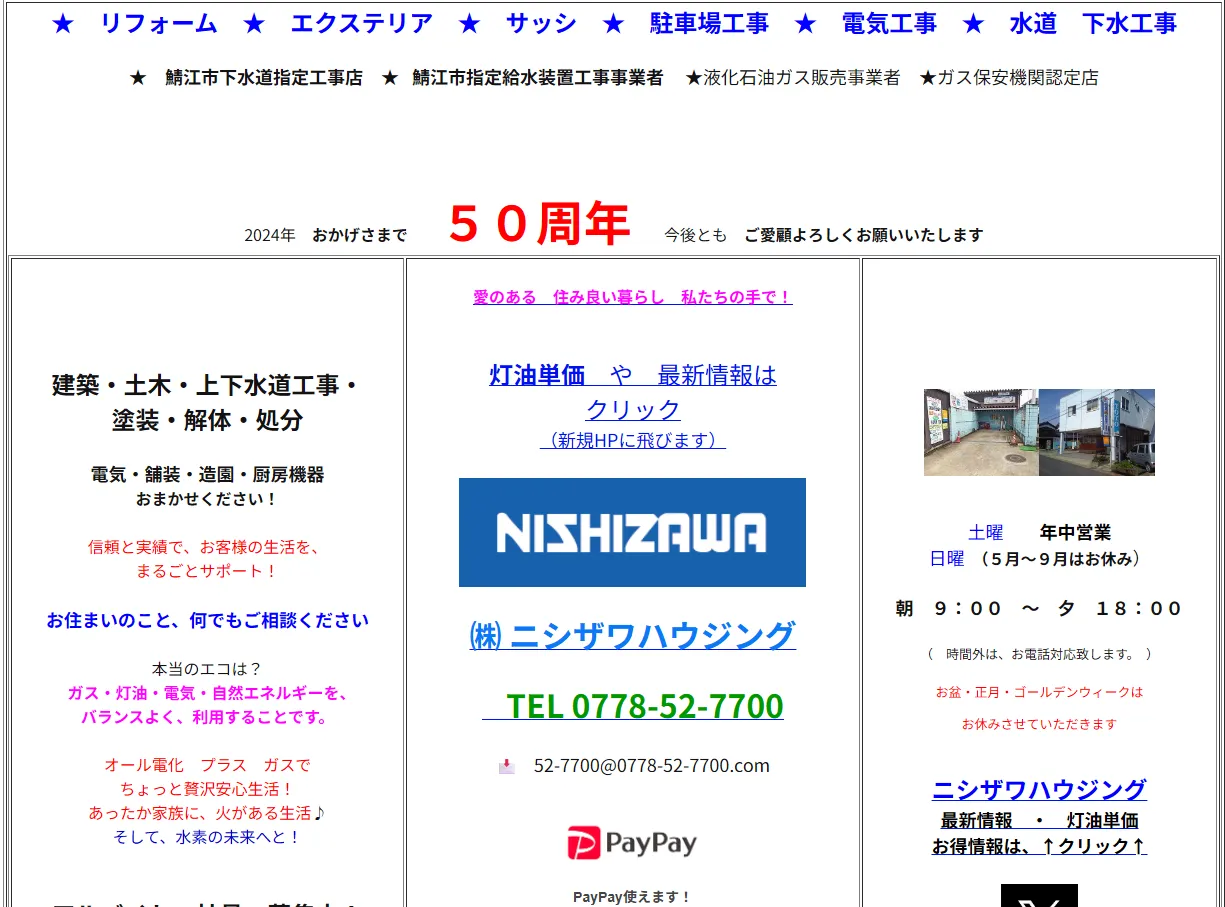The image size is (1225, 907).
Task: Click the お得情報は、↑クリック↑ link
Action: [x=1039, y=846]
